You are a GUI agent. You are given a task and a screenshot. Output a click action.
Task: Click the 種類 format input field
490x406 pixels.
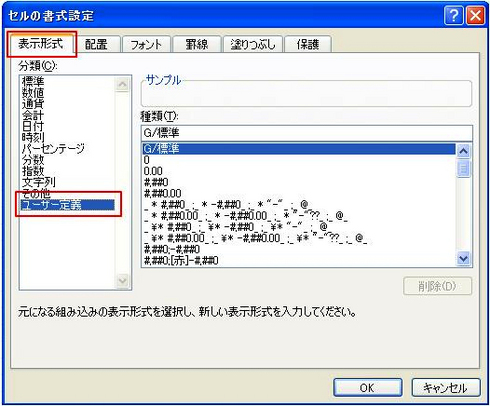[x=307, y=133]
